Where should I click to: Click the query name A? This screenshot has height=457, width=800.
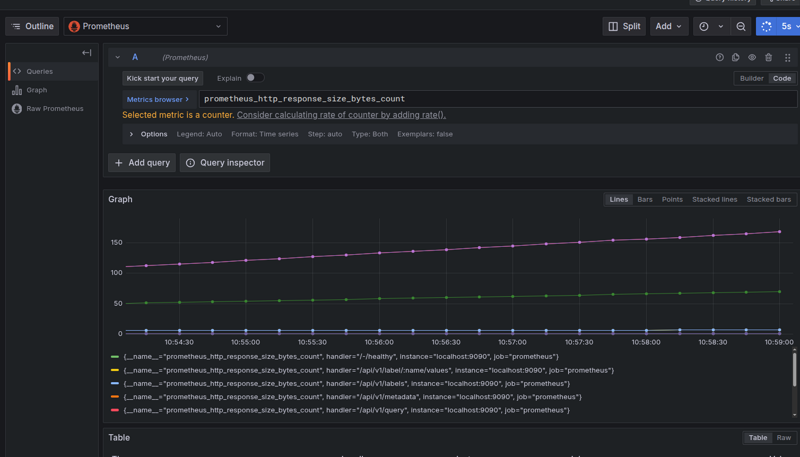point(135,57)
